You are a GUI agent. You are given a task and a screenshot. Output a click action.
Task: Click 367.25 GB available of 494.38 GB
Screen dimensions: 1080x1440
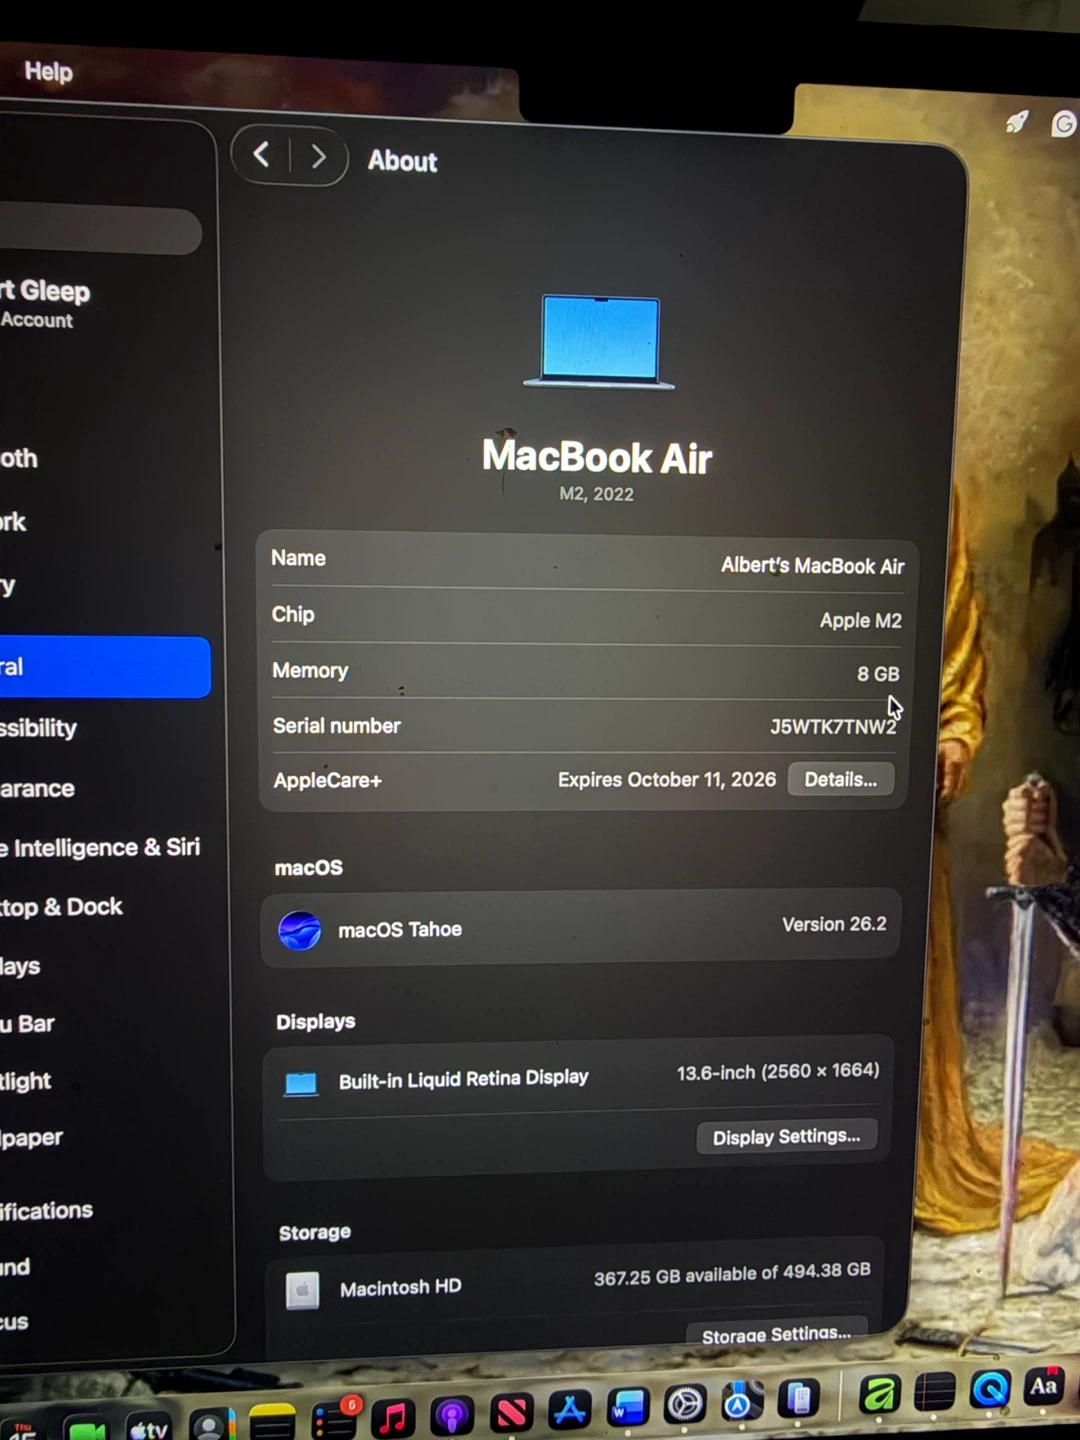click(x=732, y=1274)
